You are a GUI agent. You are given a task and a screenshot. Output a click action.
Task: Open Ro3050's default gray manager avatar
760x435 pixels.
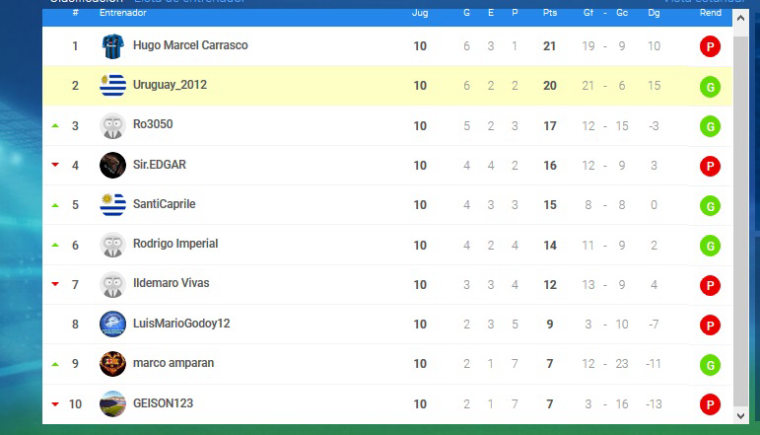tap(112, 126)
